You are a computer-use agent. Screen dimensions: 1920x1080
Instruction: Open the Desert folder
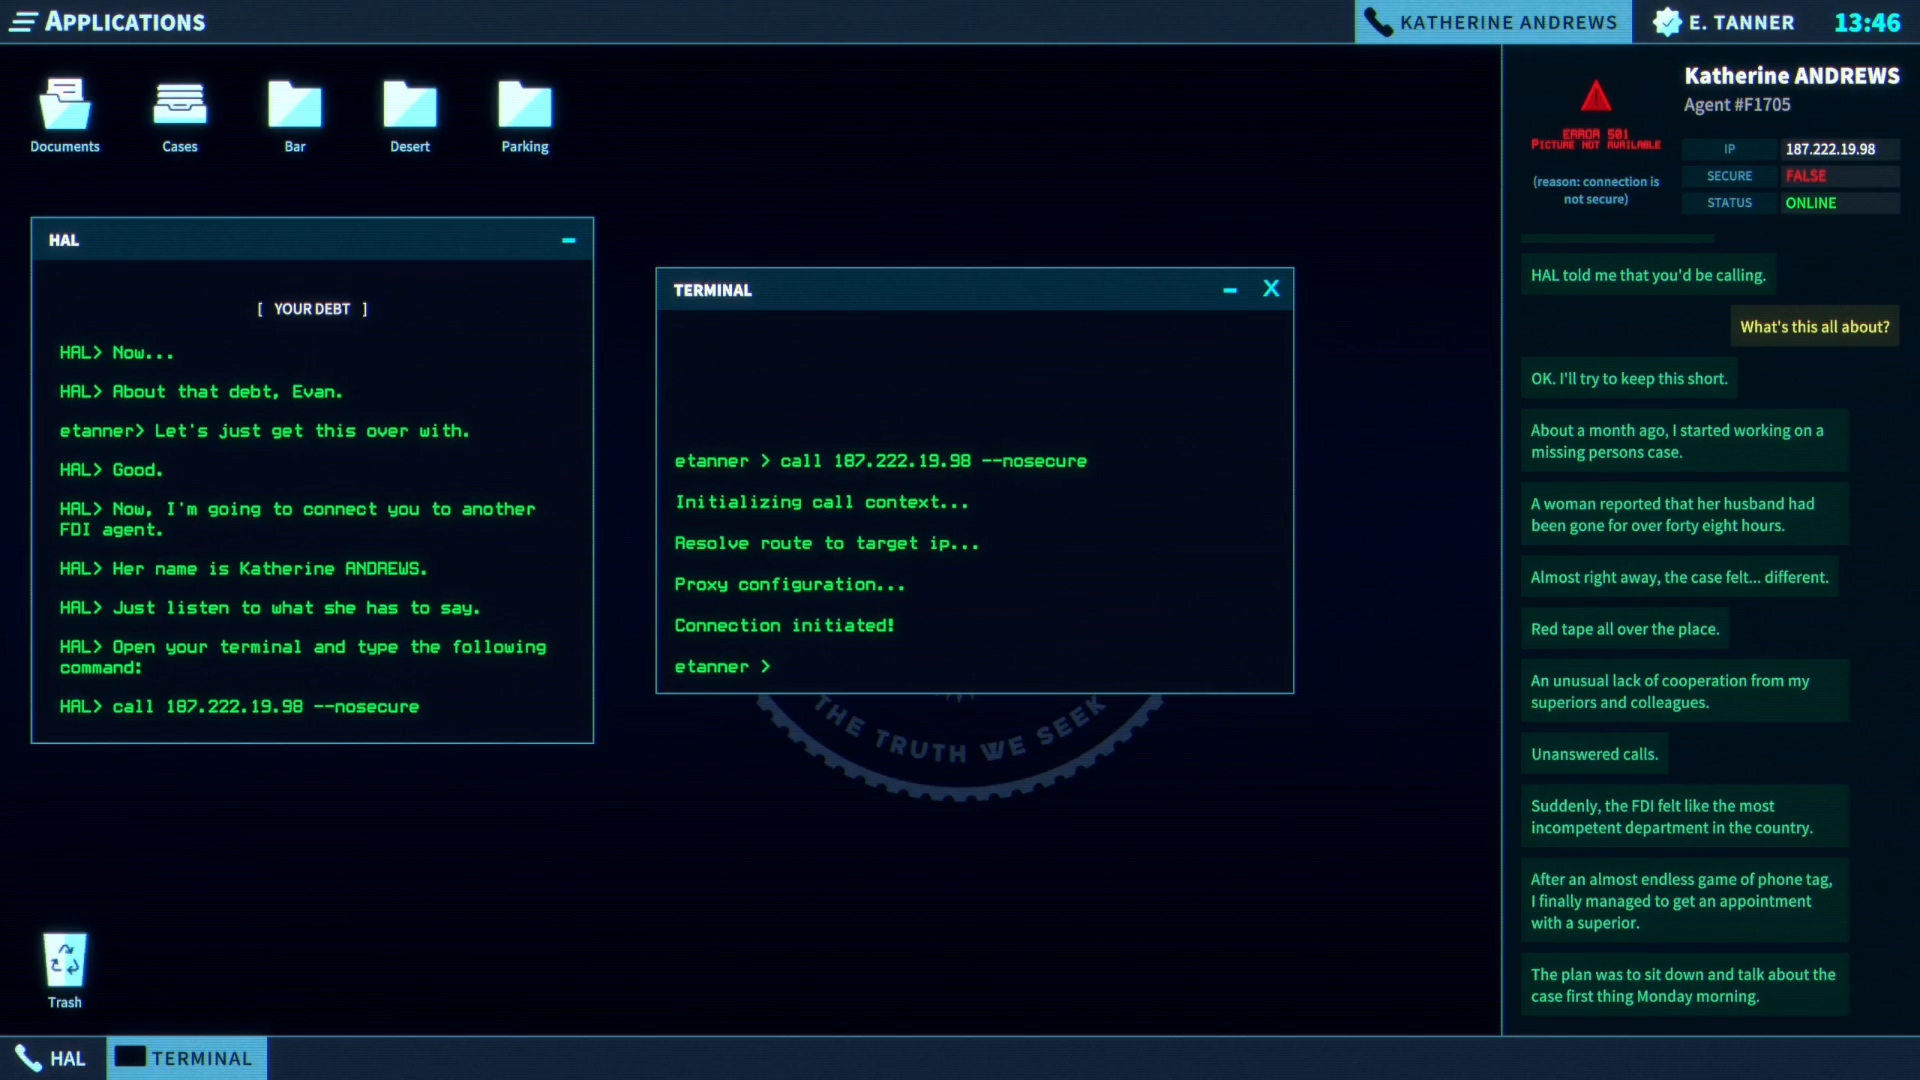point(410,106)
